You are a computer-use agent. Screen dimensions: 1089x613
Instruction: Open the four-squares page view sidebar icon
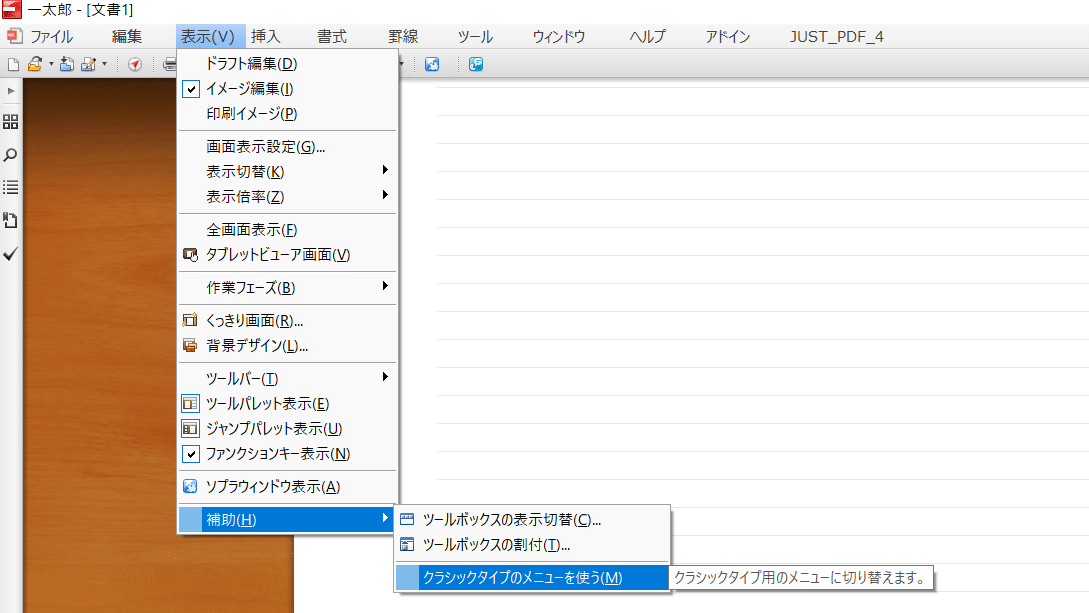tap(10, 122)
